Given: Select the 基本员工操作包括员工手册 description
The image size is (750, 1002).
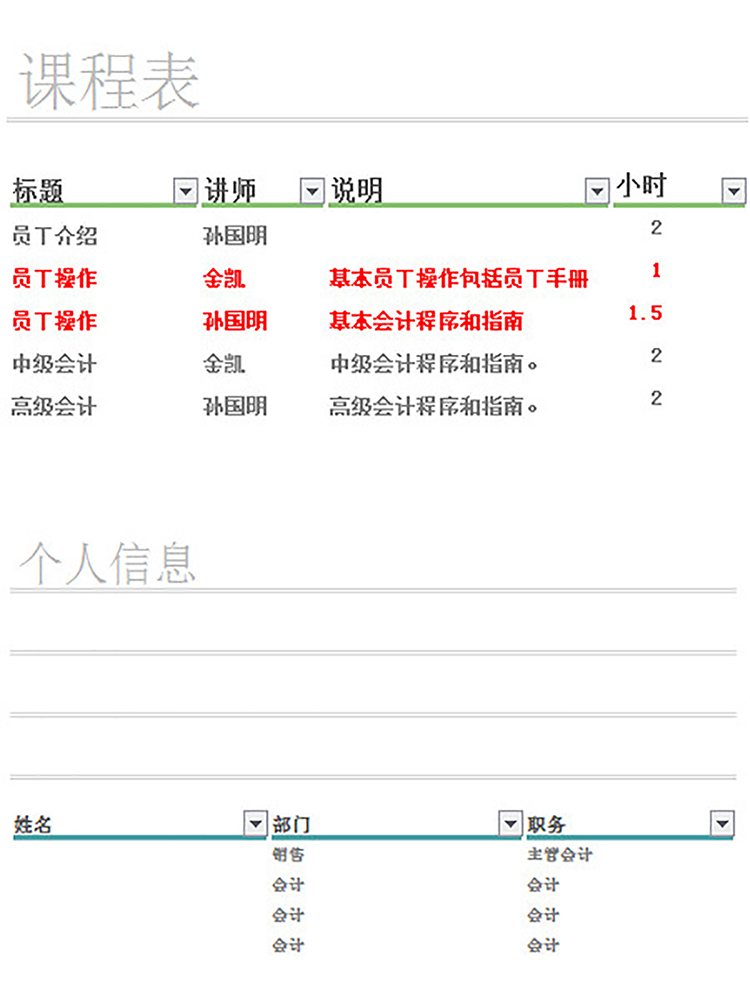Looking at the screenshot, I should [x=459, y=279].
